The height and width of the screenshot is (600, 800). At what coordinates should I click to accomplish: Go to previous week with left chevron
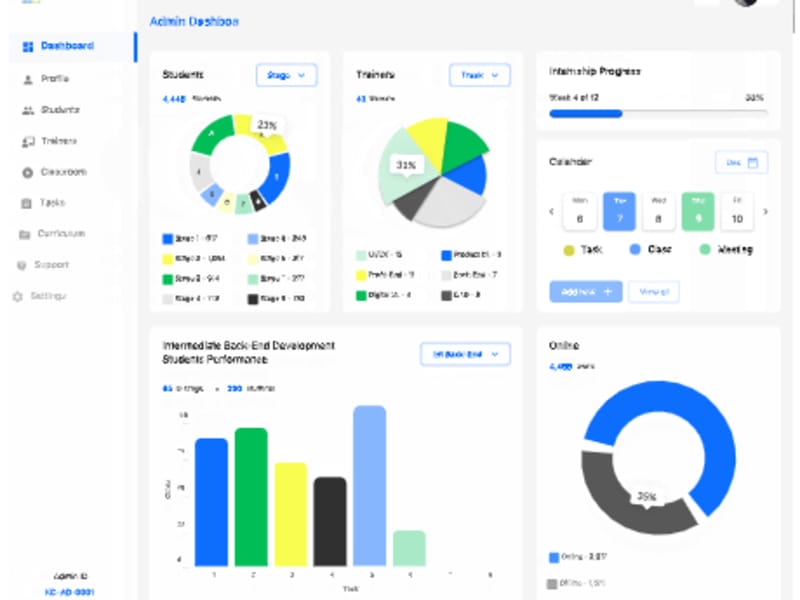552,211
